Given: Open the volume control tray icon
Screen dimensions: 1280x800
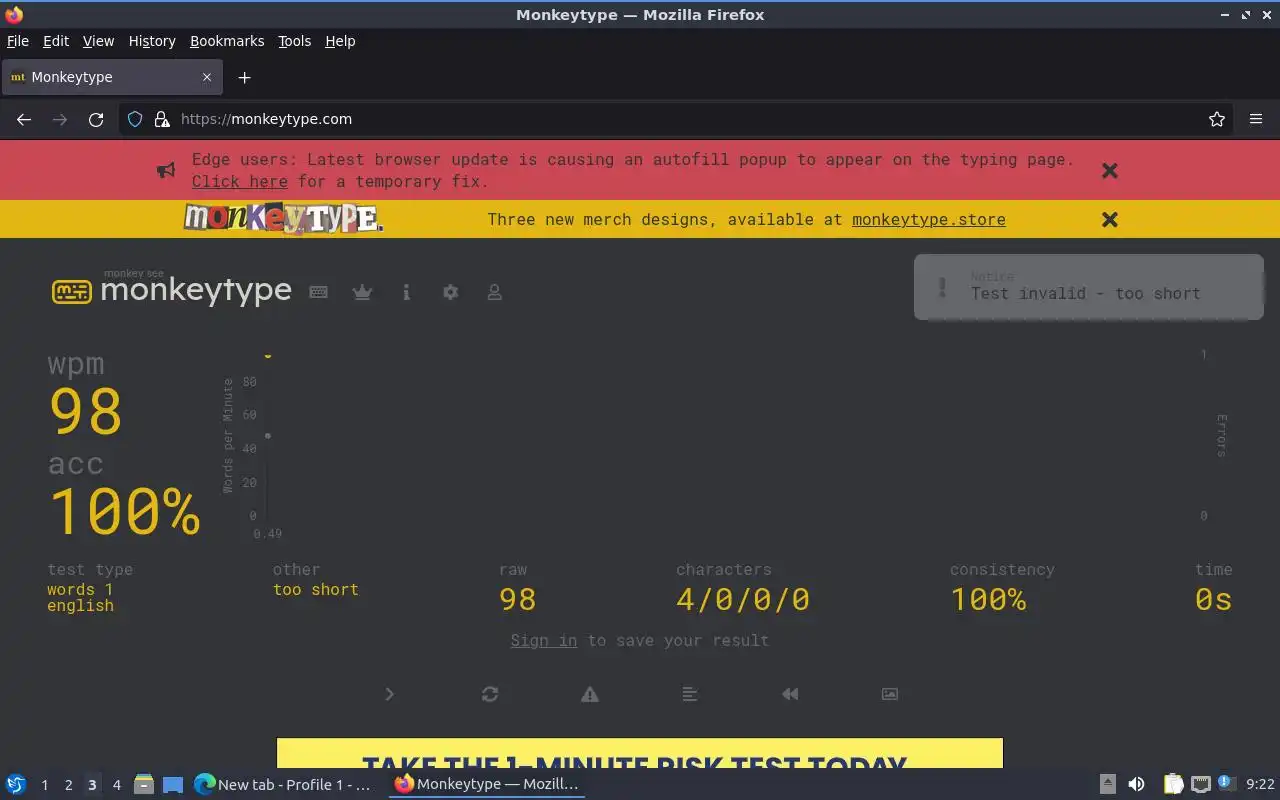Looking at the screenshot, I should tap(1136, 784).
